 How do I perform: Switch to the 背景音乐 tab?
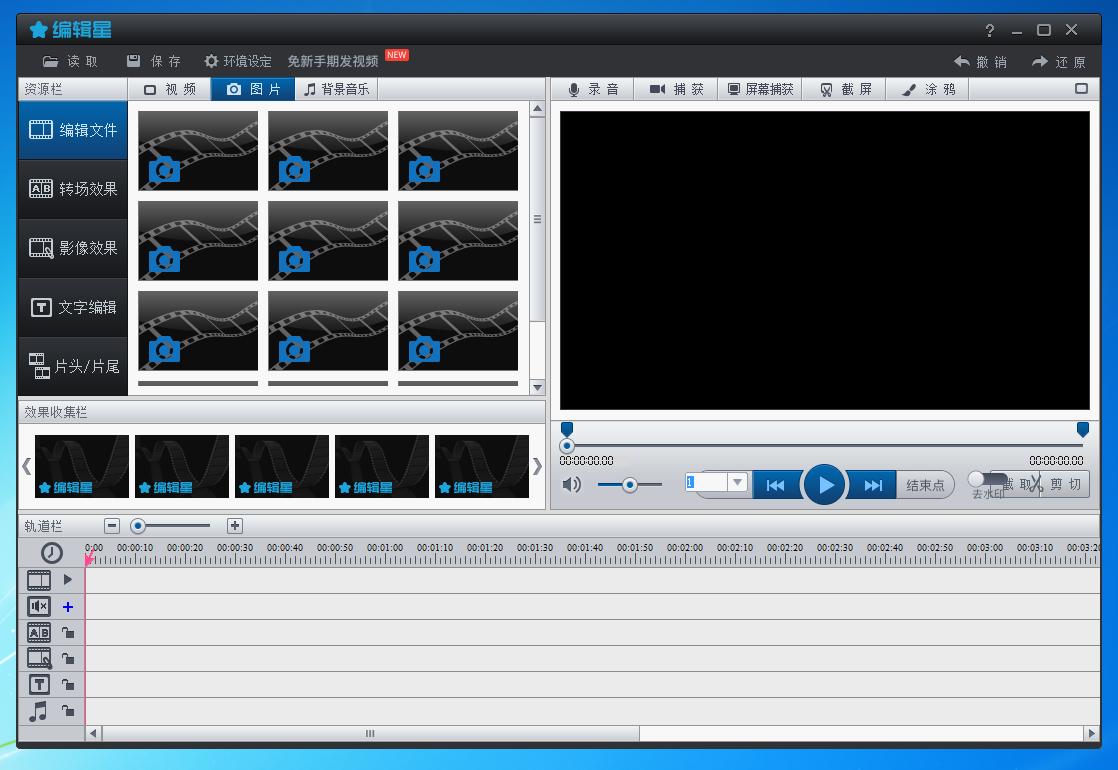click(x=336, y=89)
